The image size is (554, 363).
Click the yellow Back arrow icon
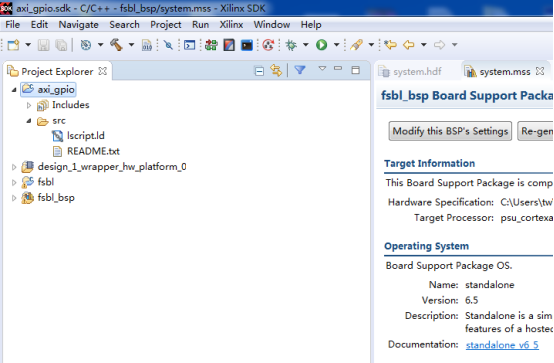[x=409, y=45]
